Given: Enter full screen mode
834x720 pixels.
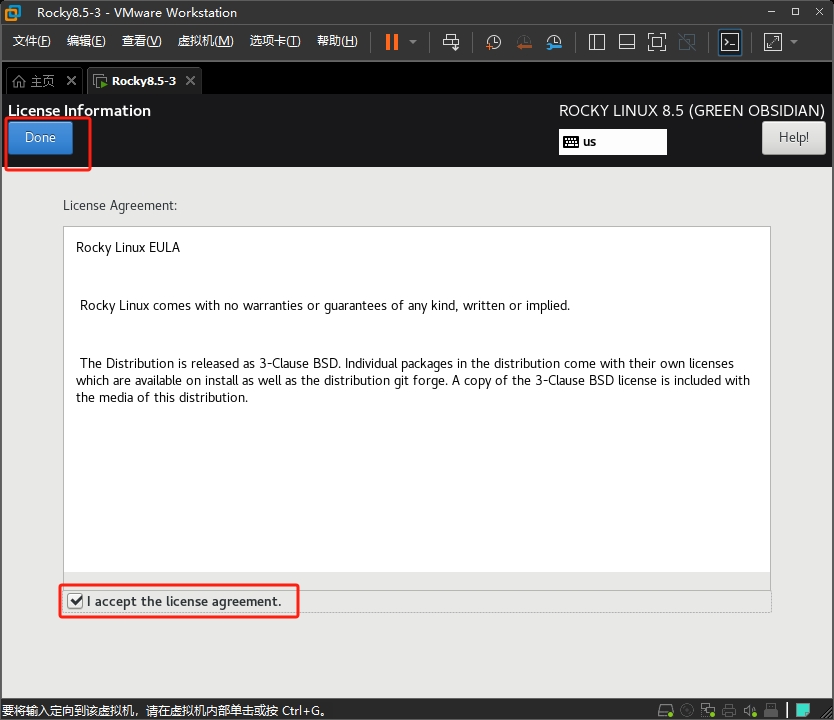Looking at the screenshot, I should [x=657, y=42].
